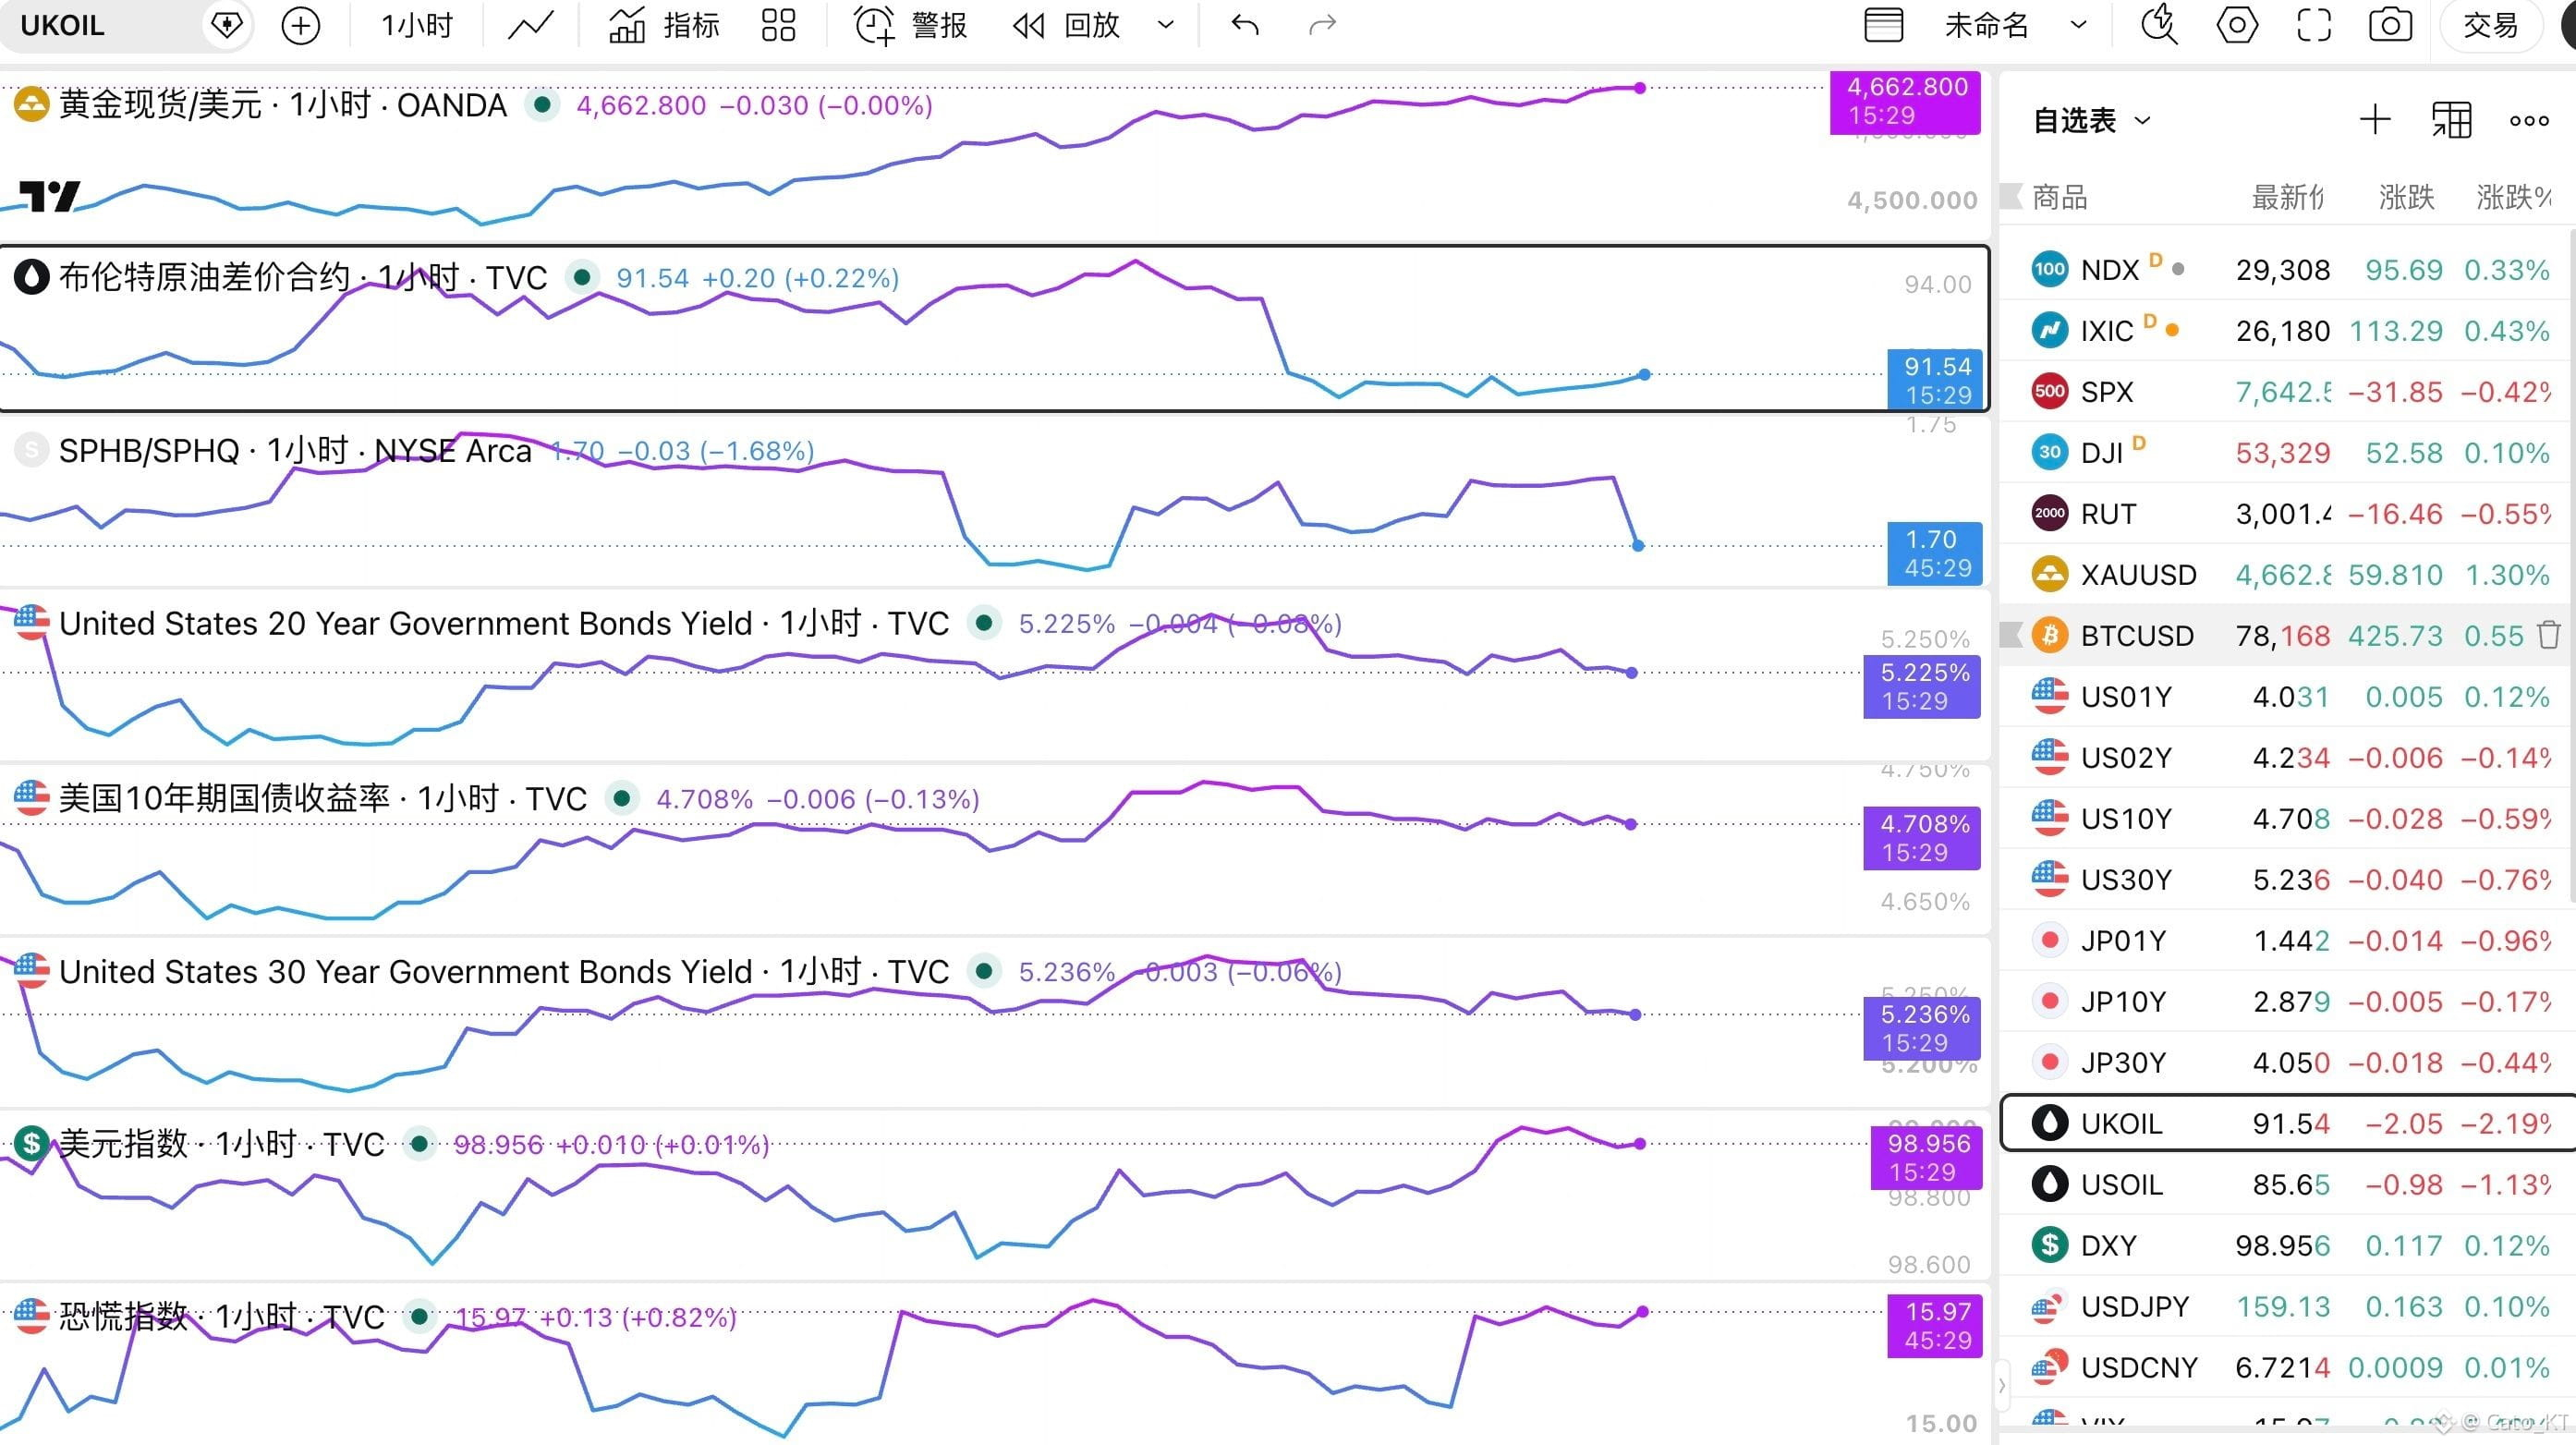Open the 1小时 interval selector
2576x1445 pixels.
(416, 26)
